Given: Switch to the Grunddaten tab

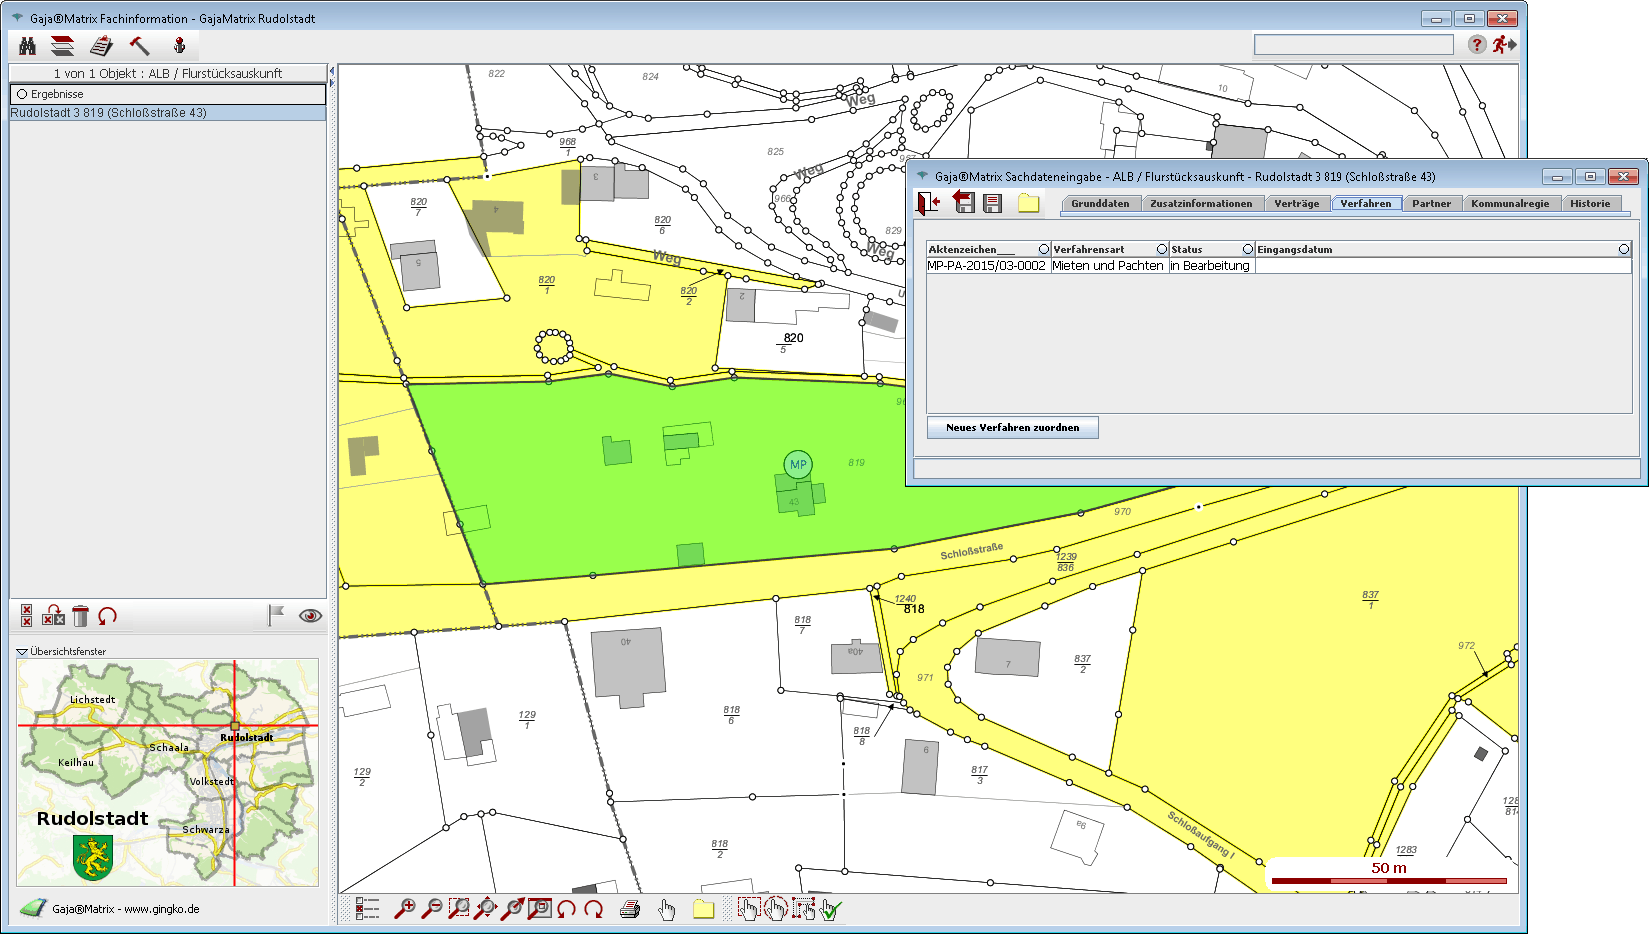Looking at the screenshot, I should click(x=1099, y=204).
